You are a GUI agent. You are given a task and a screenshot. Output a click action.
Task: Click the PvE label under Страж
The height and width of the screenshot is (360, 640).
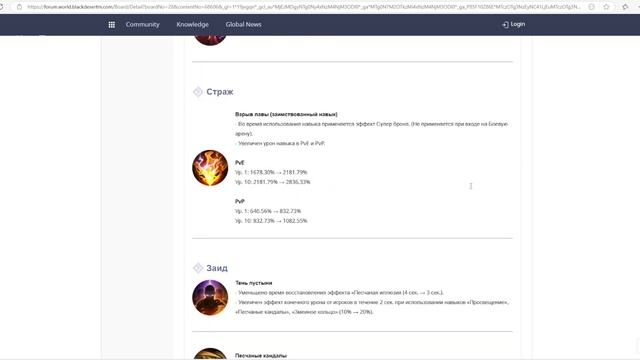point(240,162)
